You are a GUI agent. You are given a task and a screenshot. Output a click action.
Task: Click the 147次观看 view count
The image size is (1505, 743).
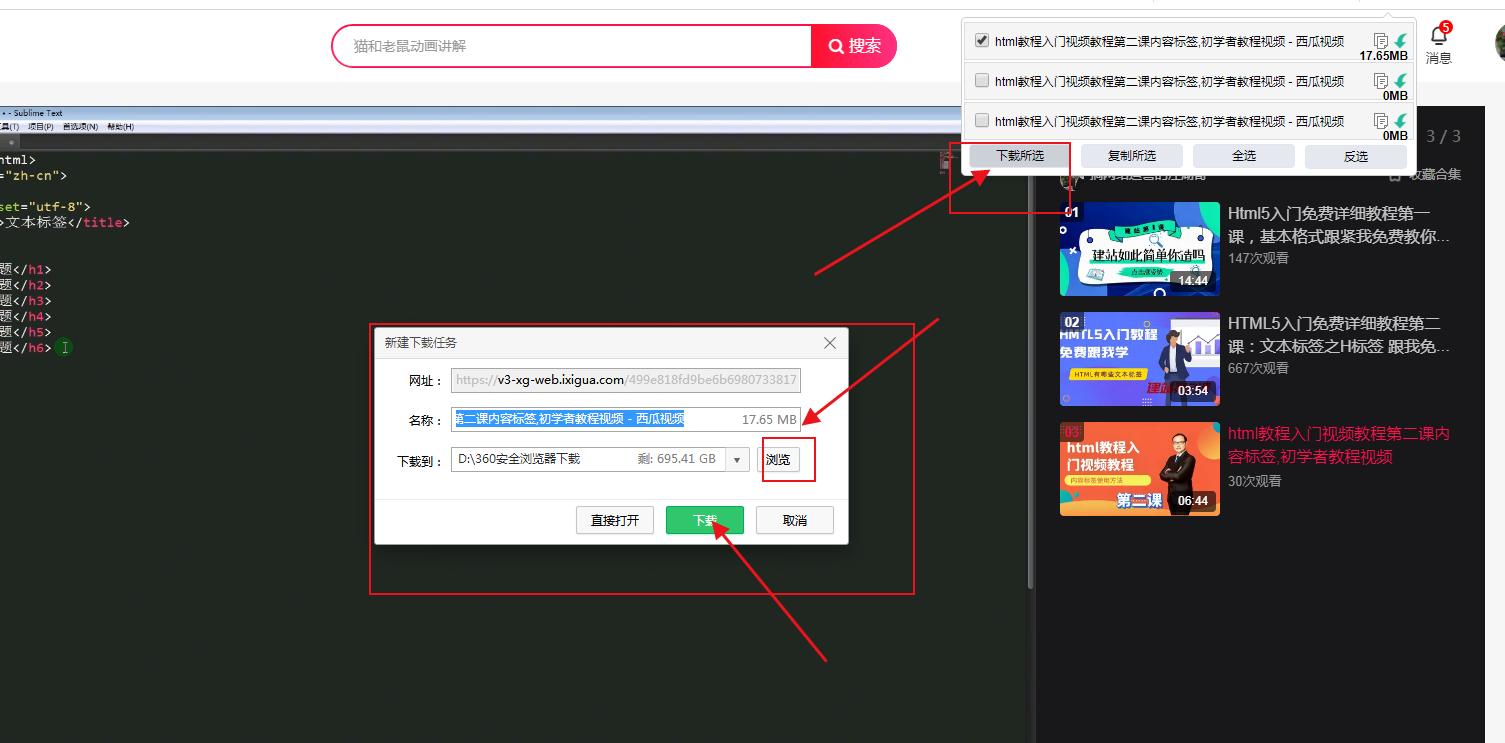pos(1258,258)
